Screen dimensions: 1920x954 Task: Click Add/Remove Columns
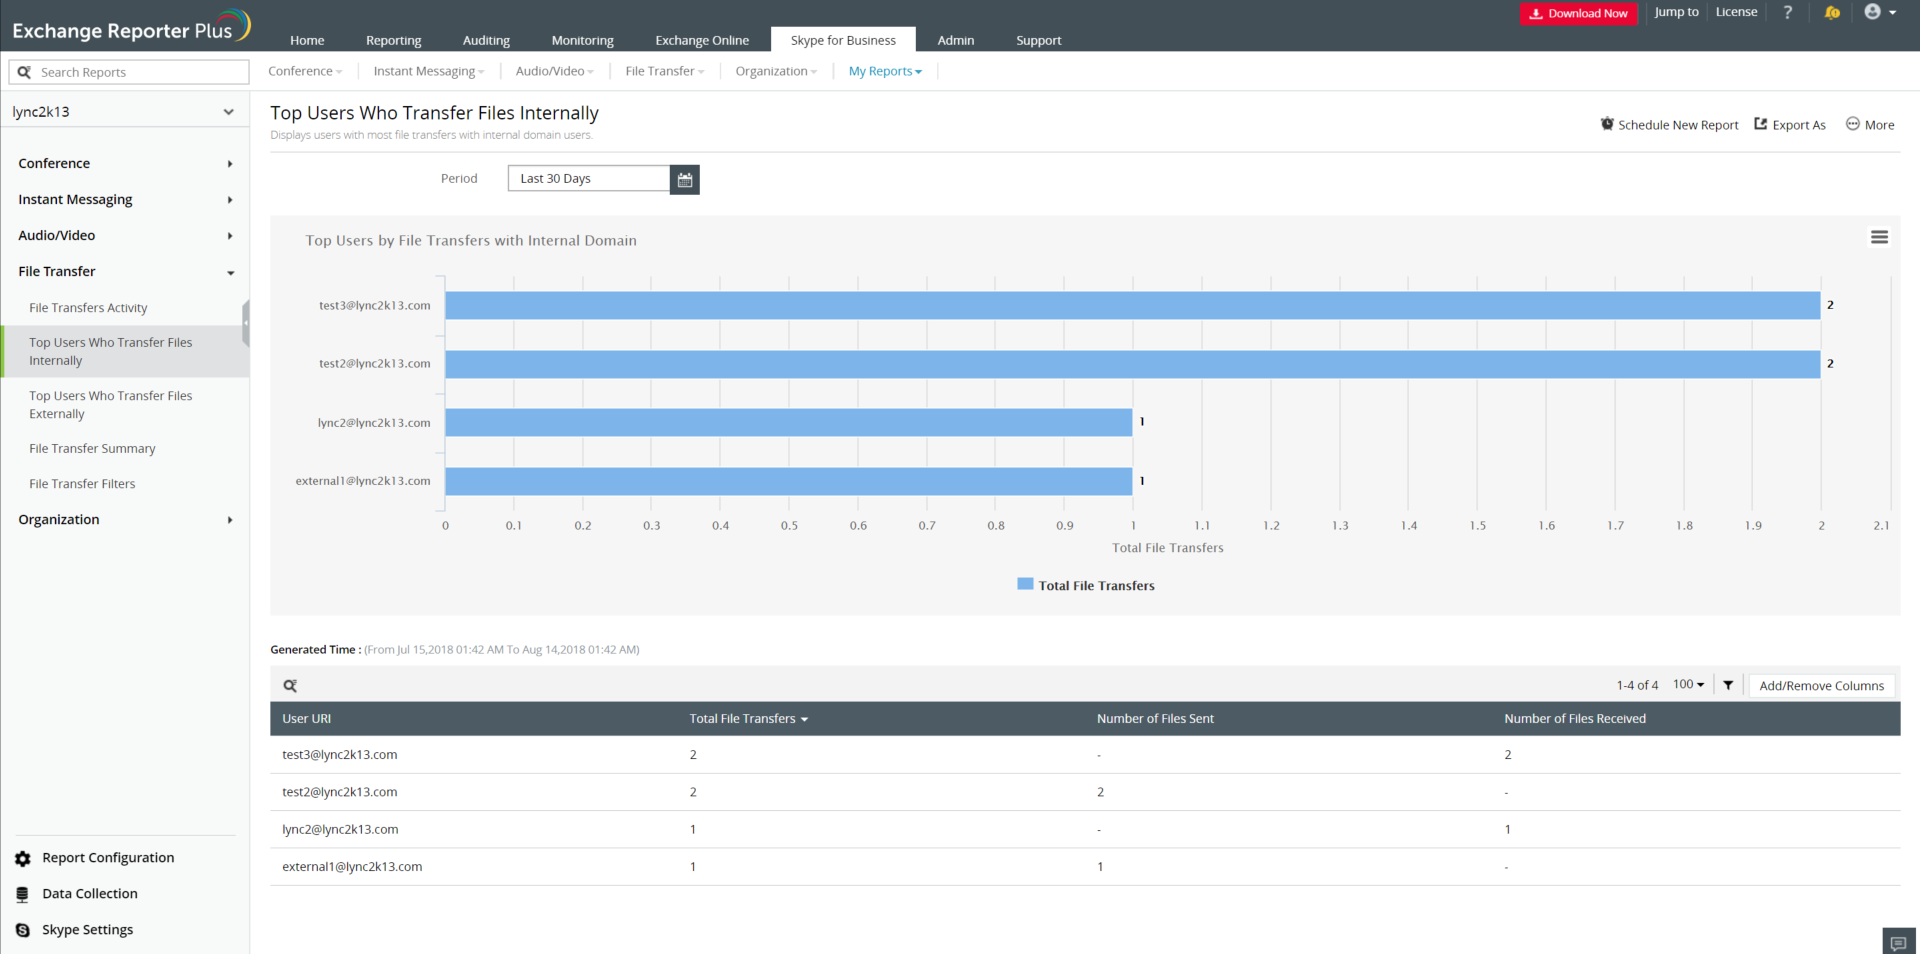[x=1821, y=686]
